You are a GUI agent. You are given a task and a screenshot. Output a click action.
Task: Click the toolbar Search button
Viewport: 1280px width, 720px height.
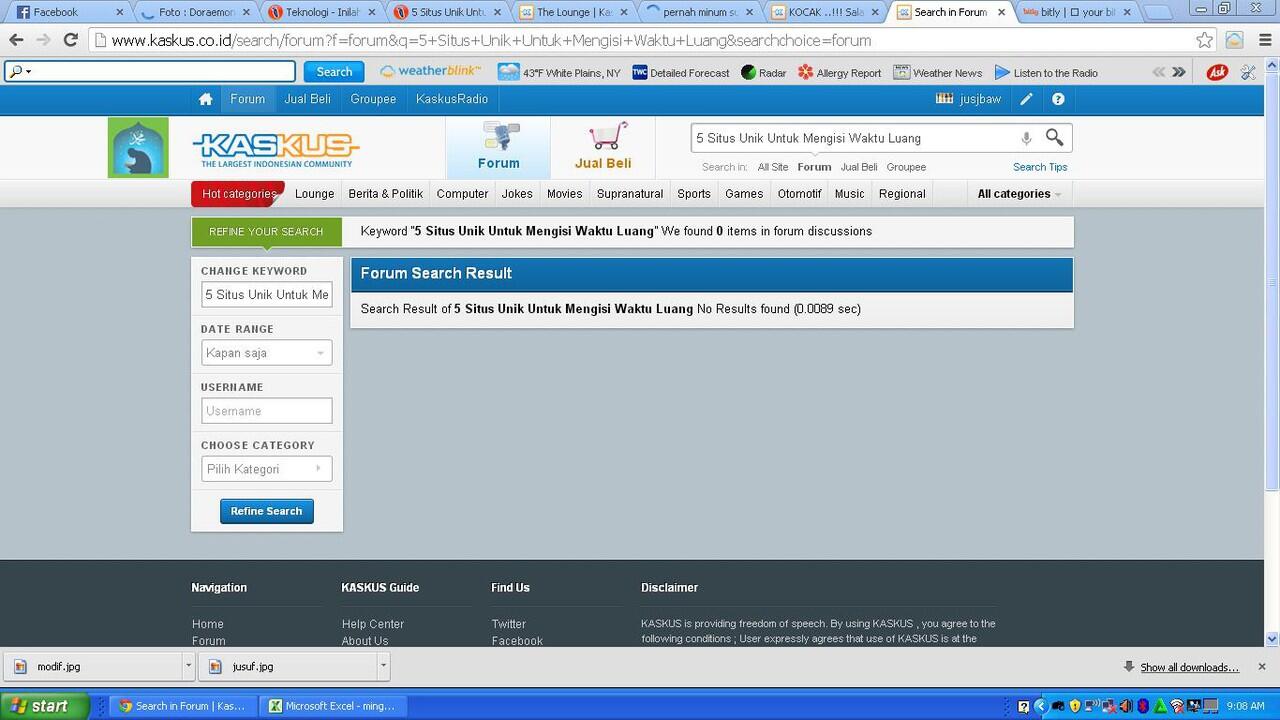point(334,72)
